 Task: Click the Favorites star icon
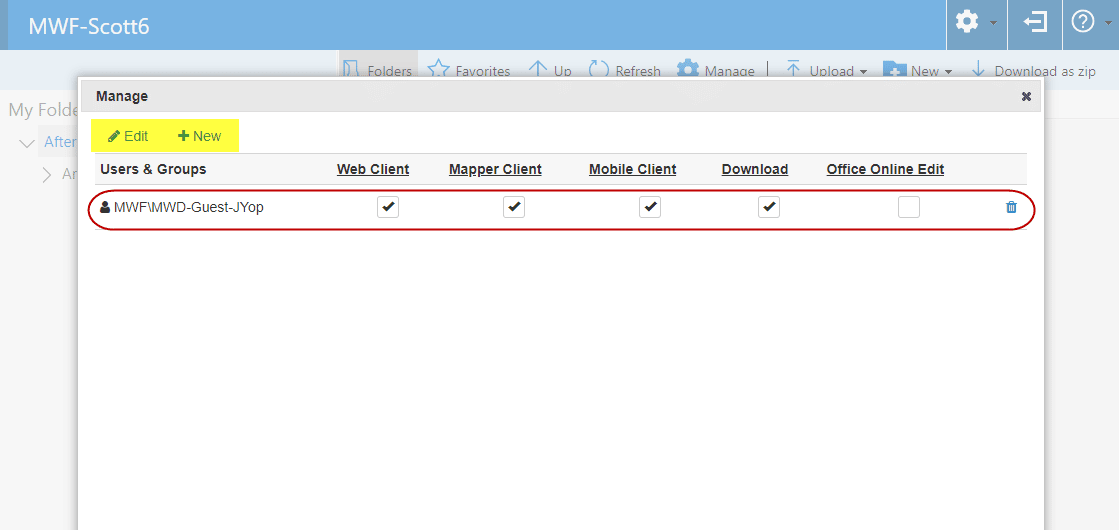click(x=438, y=70)
